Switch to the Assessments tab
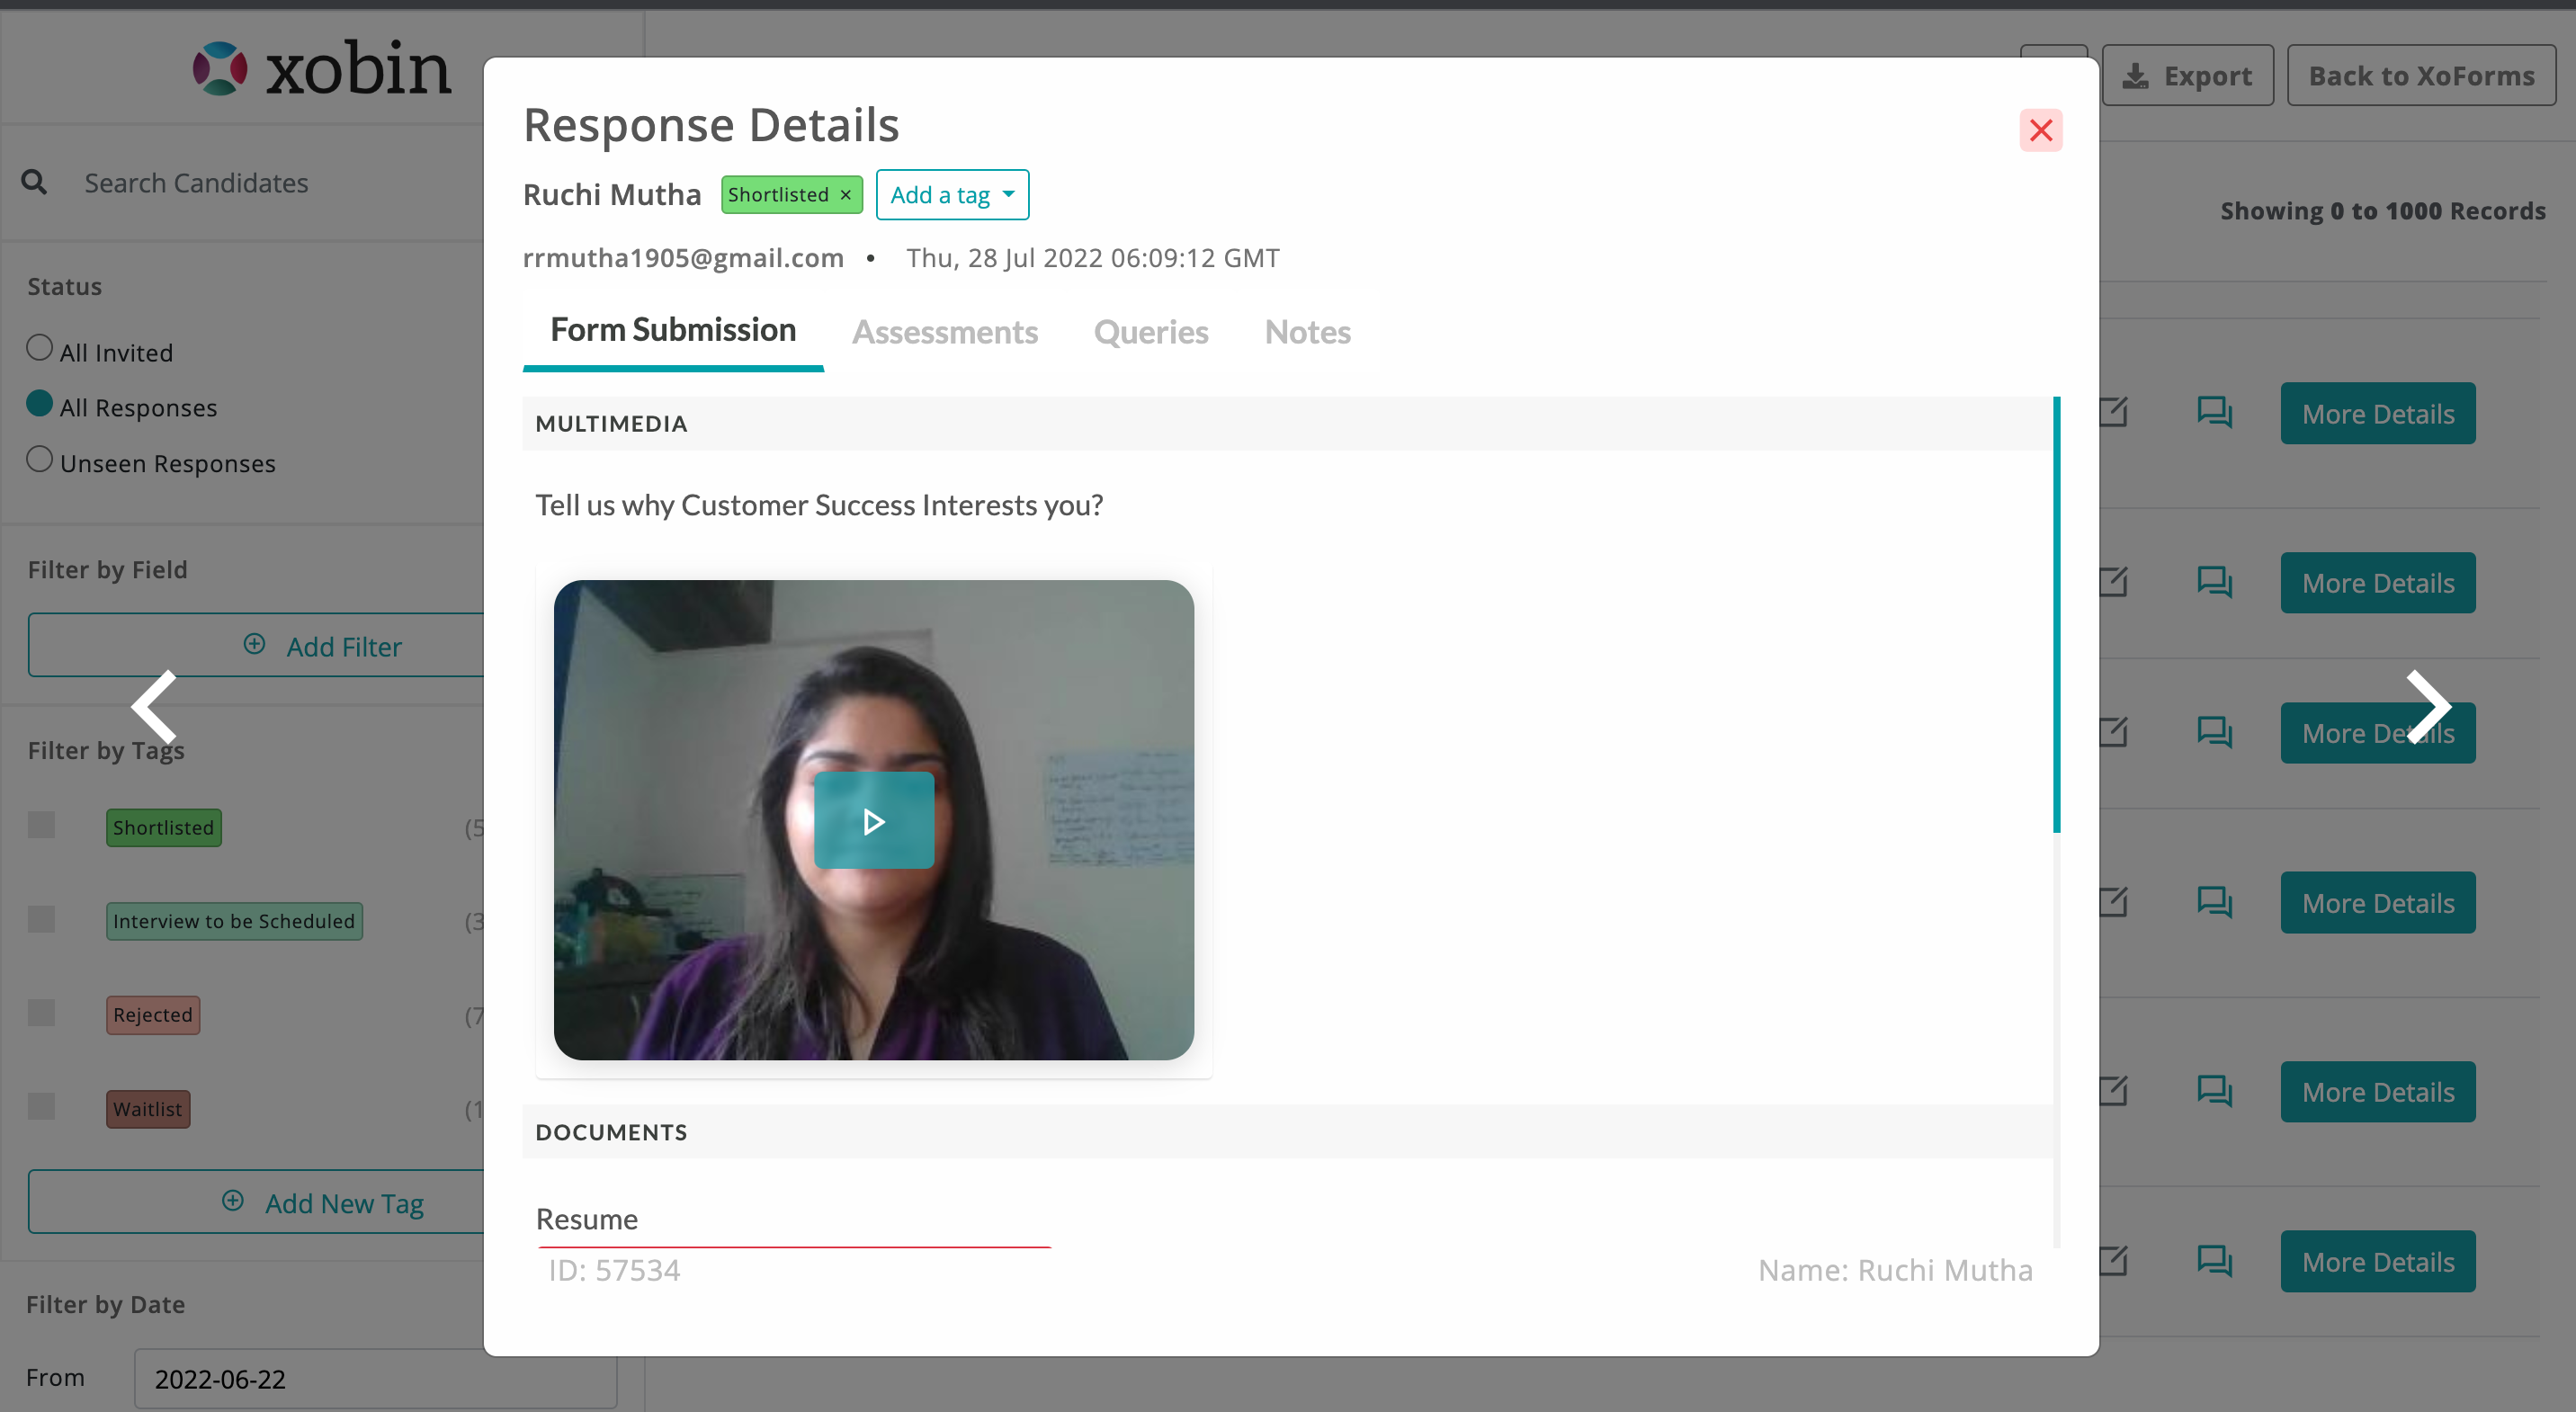 click(944, 332)
